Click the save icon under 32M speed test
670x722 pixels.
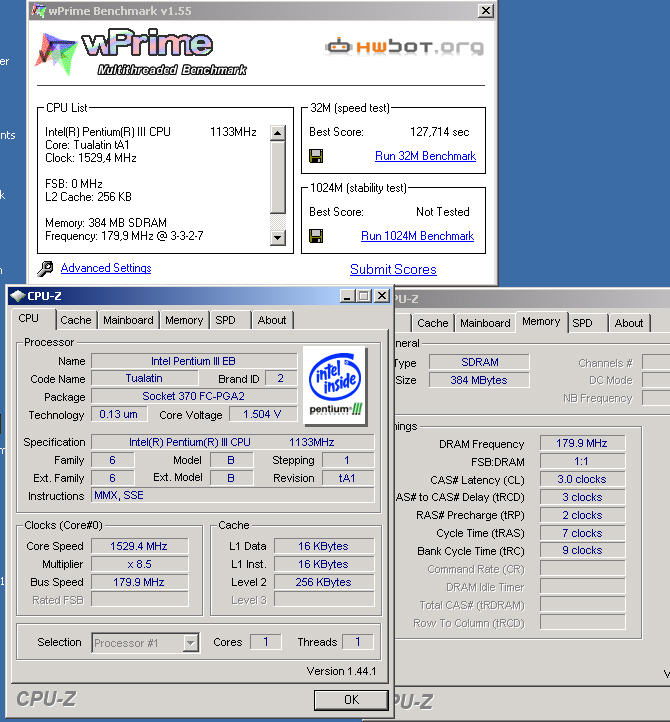[316, 156]
